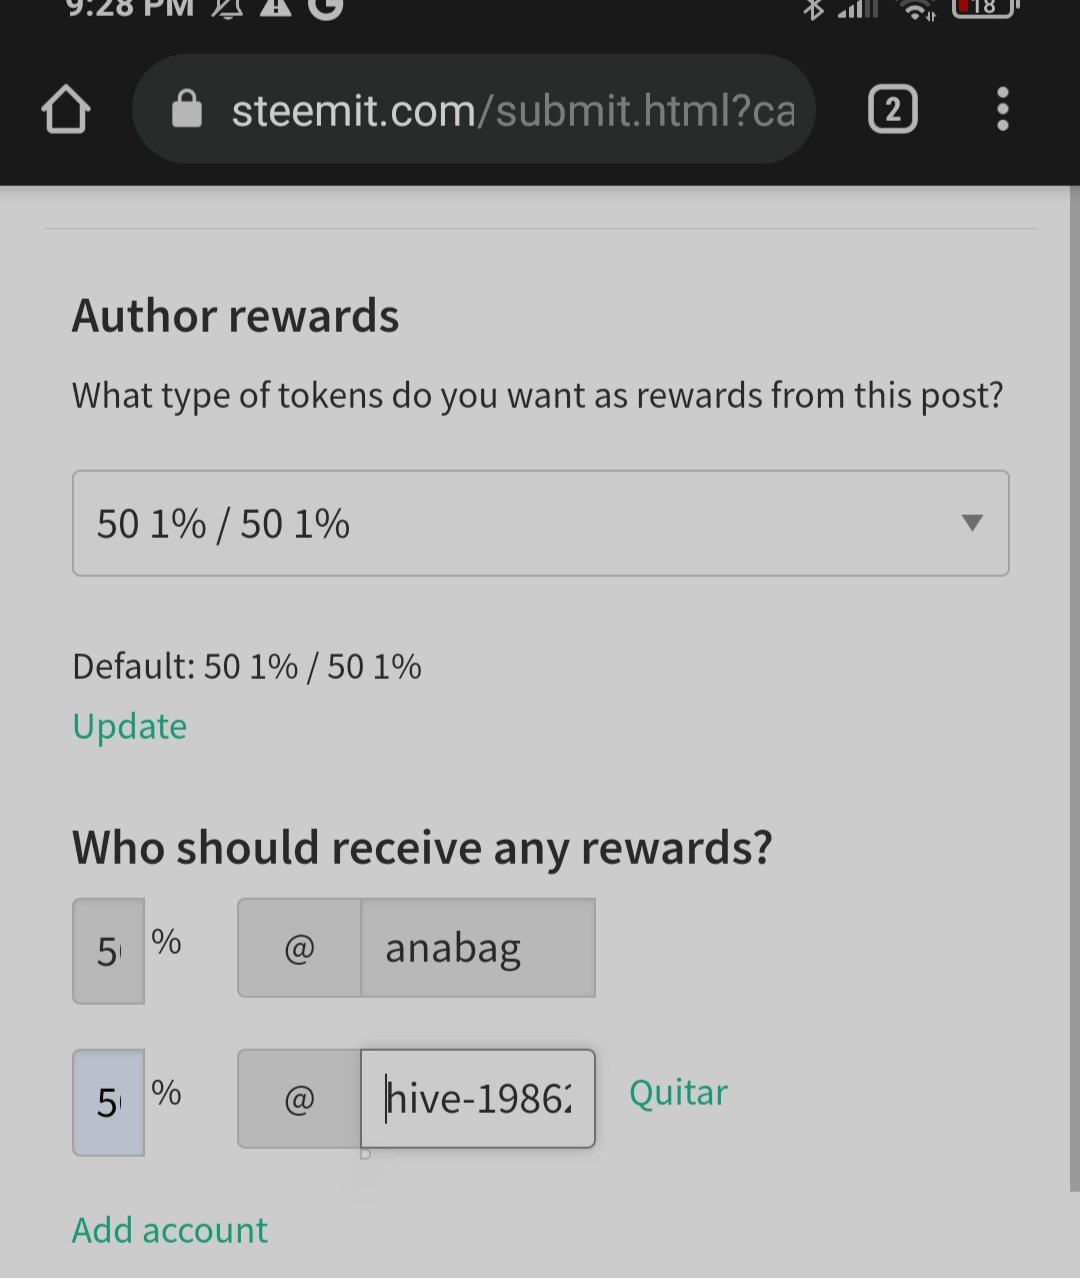Tap the padlock site security icon
Viewport: 1080px width, 1278px height.
(x=187, y=109)
